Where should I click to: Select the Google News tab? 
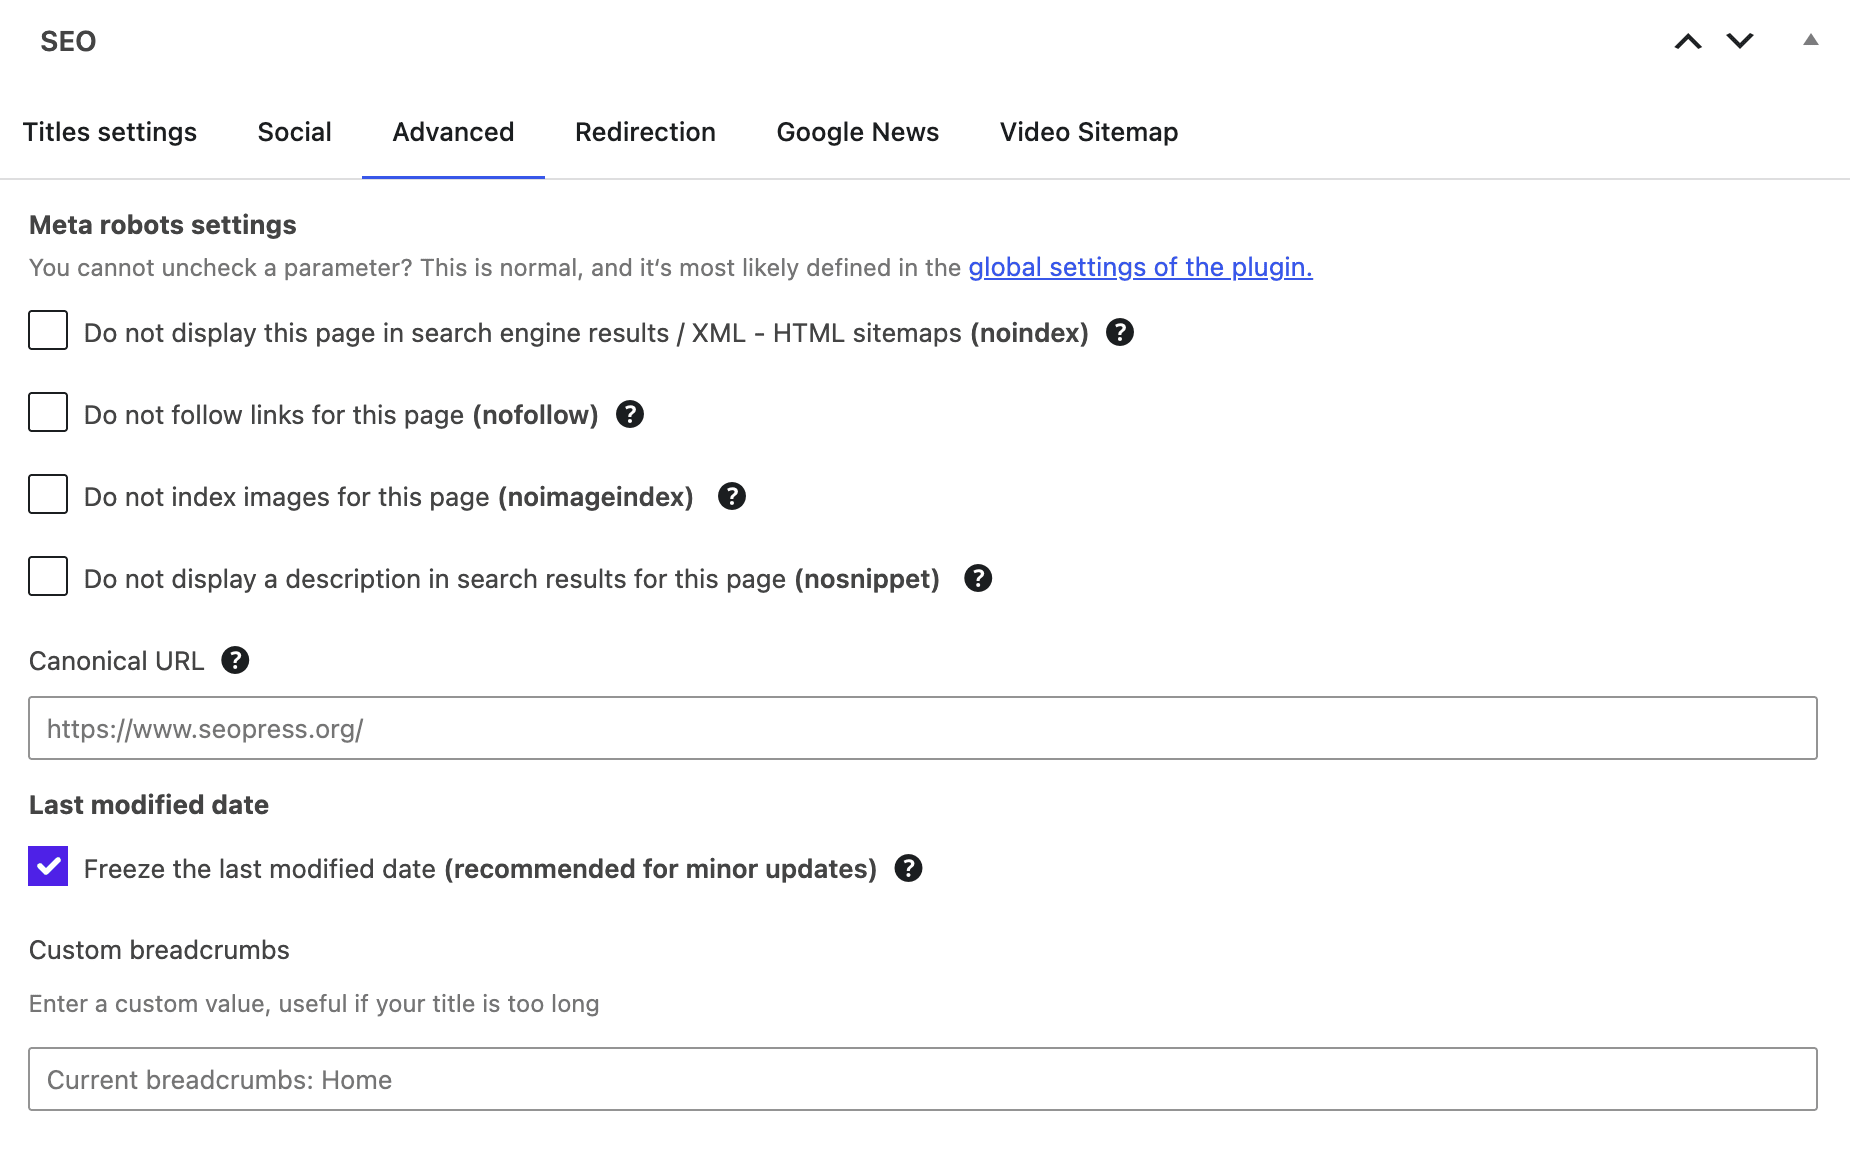pos(857,132)
